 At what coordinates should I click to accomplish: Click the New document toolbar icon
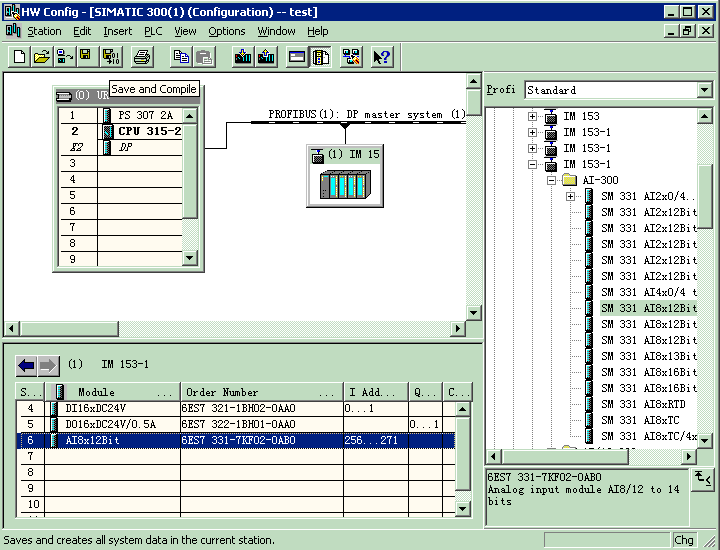click(19, 57)
